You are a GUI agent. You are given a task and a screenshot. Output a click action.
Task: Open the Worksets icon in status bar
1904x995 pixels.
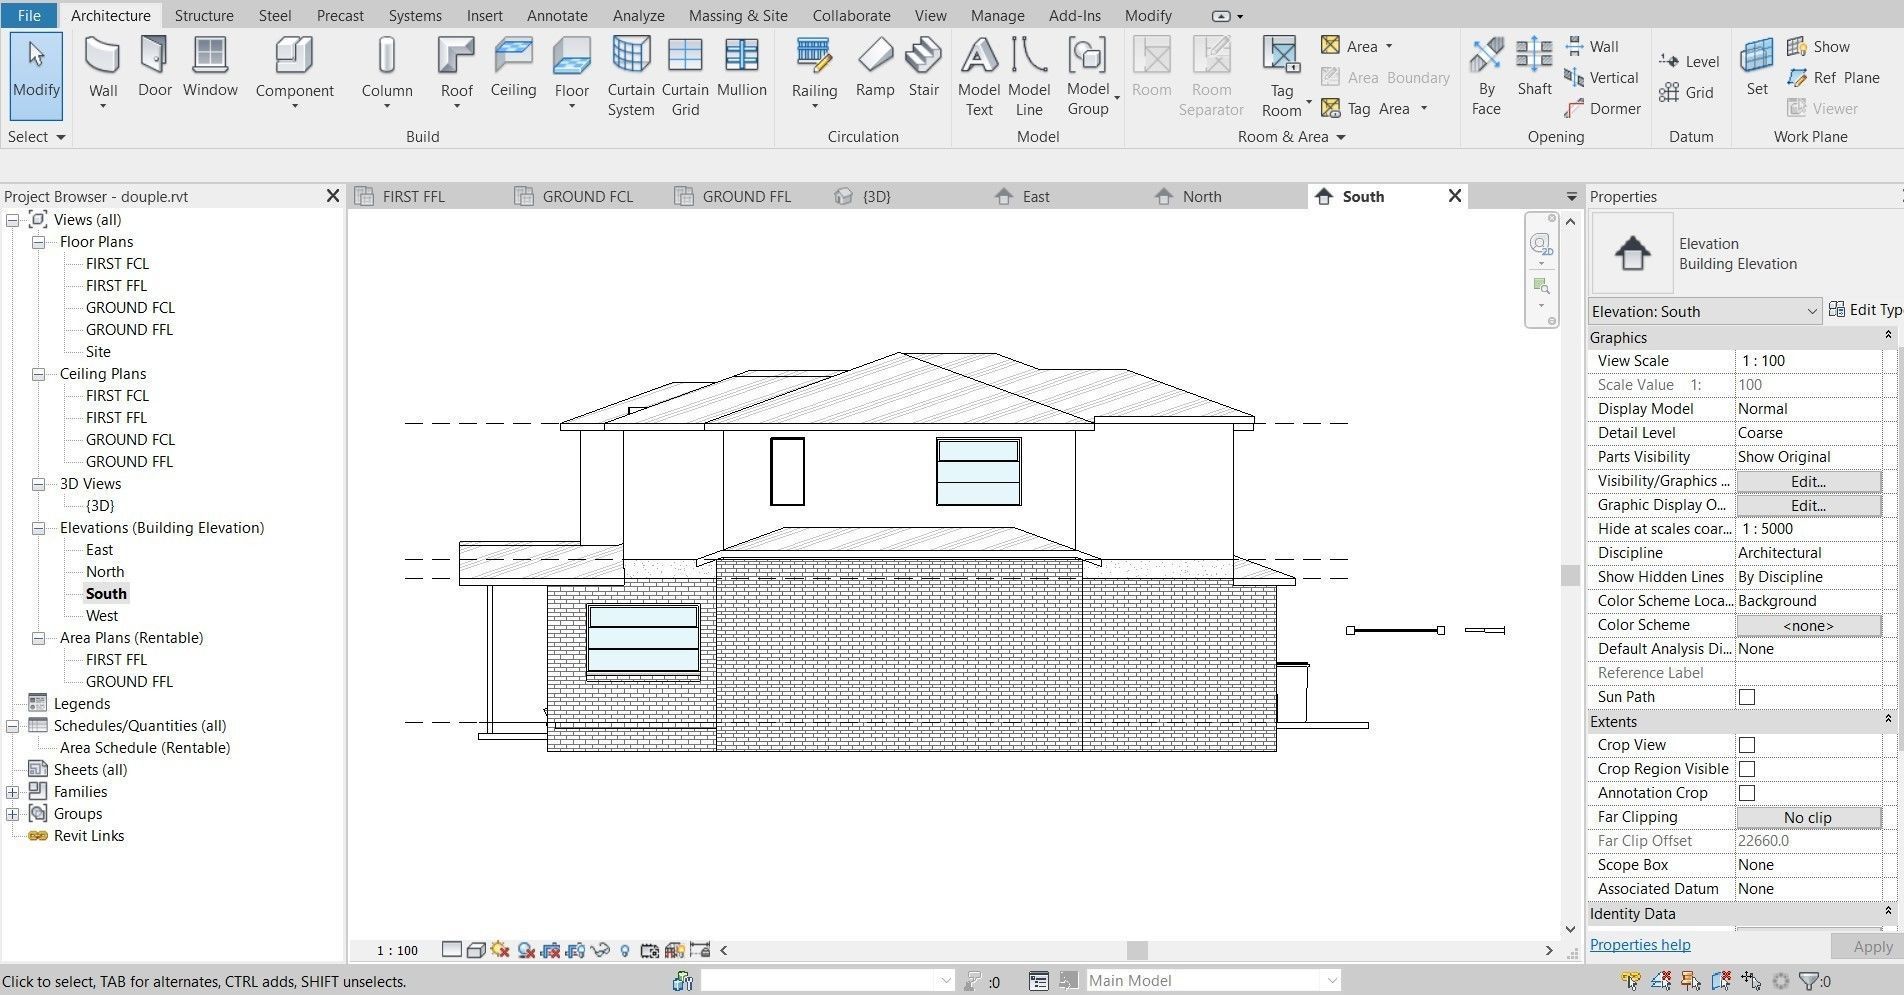[x=683, y=981]
